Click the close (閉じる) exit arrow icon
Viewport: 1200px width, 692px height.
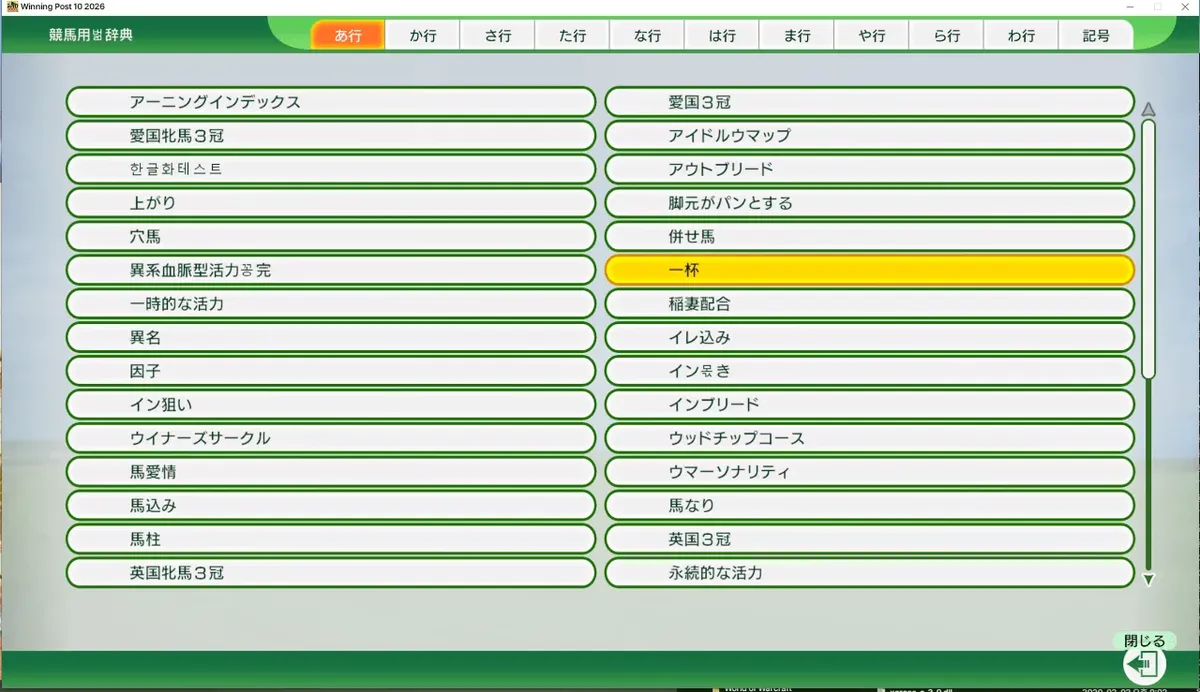1145,664
